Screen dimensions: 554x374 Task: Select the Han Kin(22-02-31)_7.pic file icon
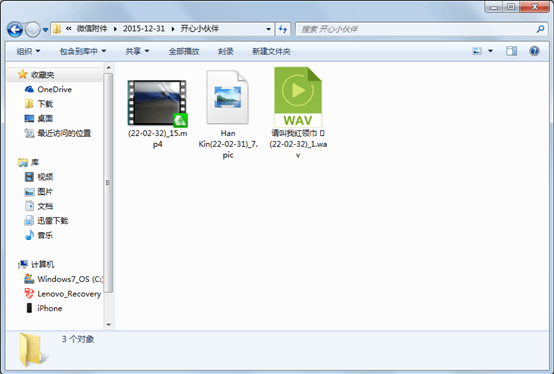coord(228,97)
